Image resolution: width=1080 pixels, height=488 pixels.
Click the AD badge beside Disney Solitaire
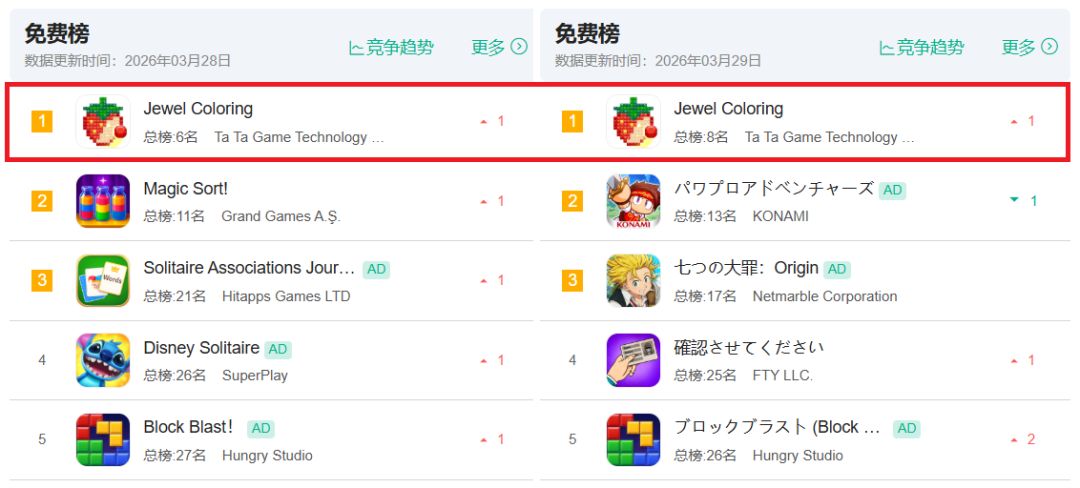(278, 349)
